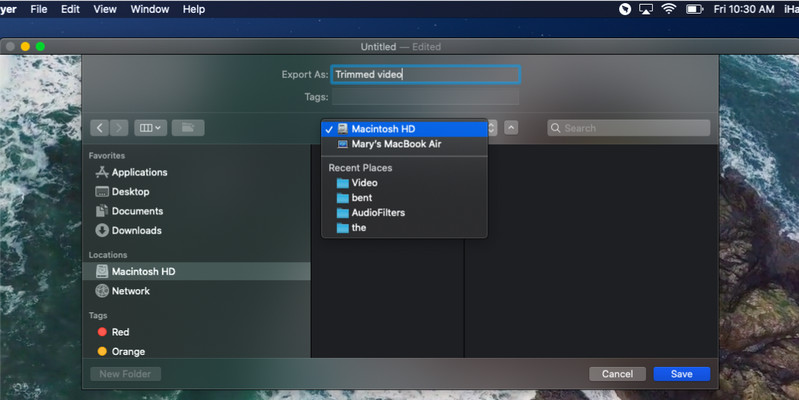Click the Wi-Fi status icon

(669, 9)
